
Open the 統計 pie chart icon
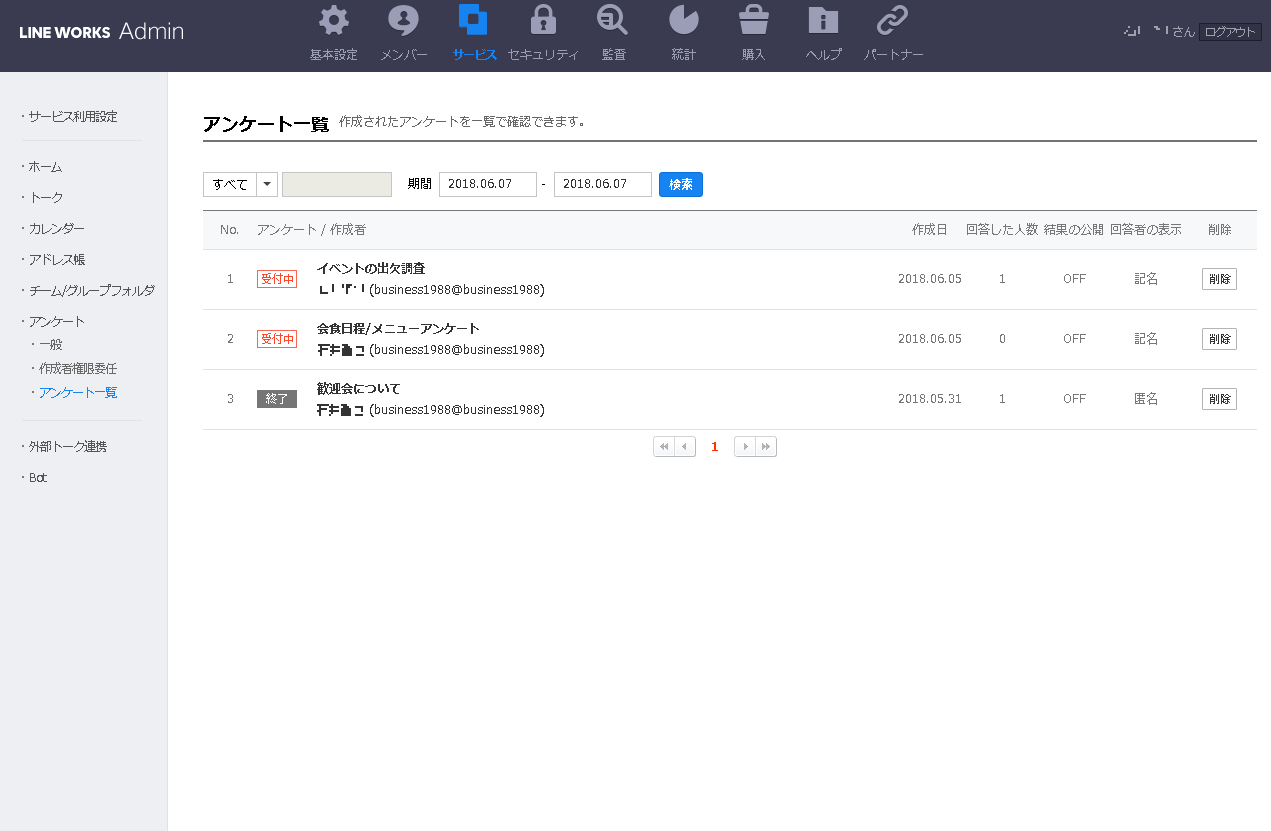pos(683,21)
